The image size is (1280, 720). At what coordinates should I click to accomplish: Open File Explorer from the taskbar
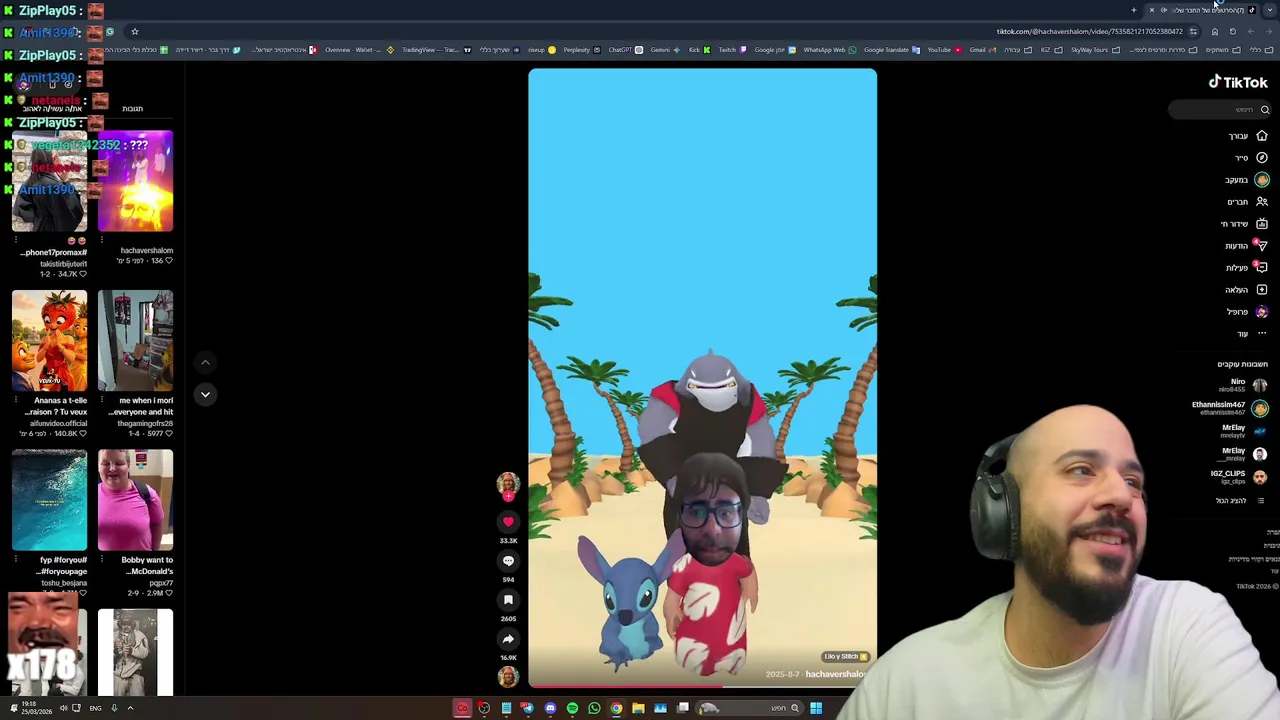[x=638, y=708]
